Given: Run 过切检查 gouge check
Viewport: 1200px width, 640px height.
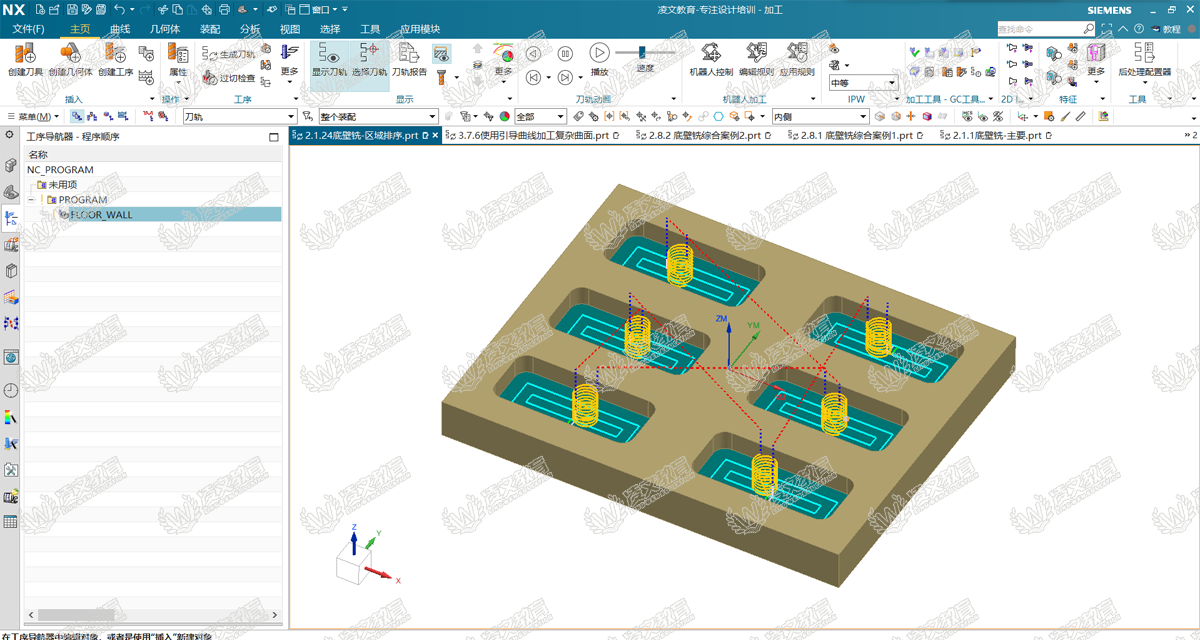Looking at the screenshot, I should point(229,77).
